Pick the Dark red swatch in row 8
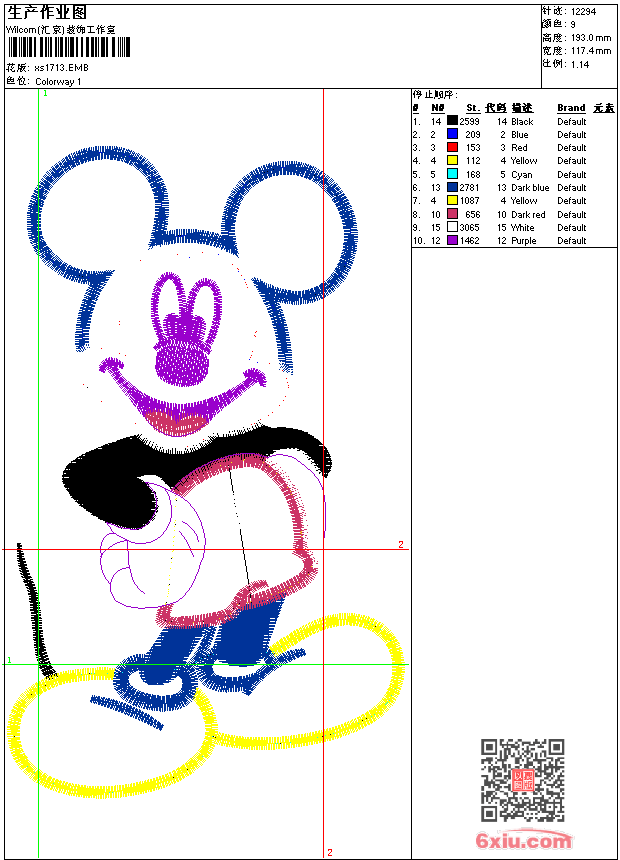Screen dimensions: 620x860 (x=452, y=214)
